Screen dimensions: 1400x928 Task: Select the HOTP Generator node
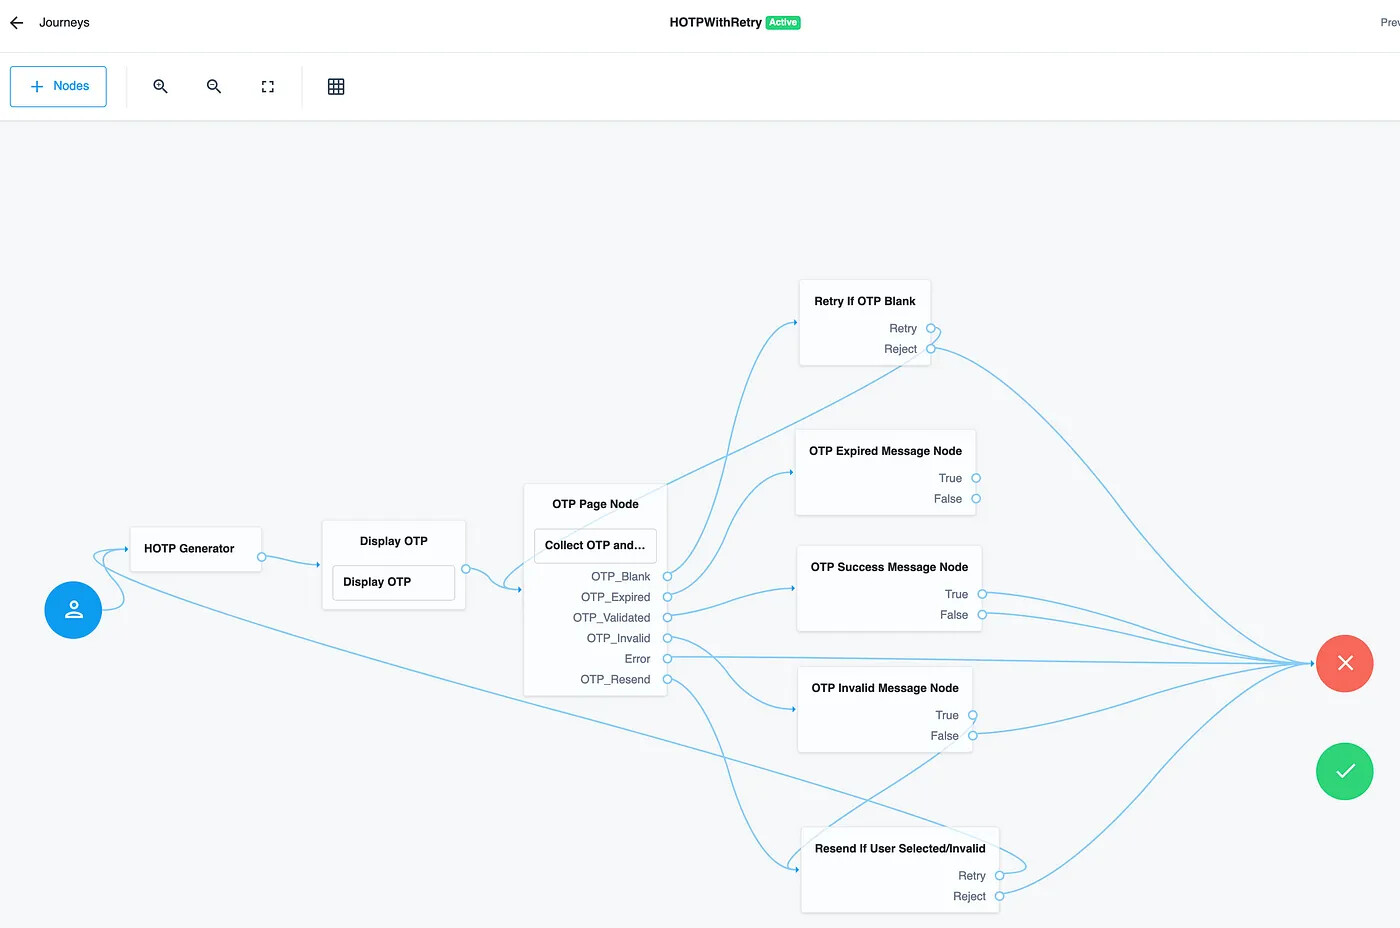[190, 549]
